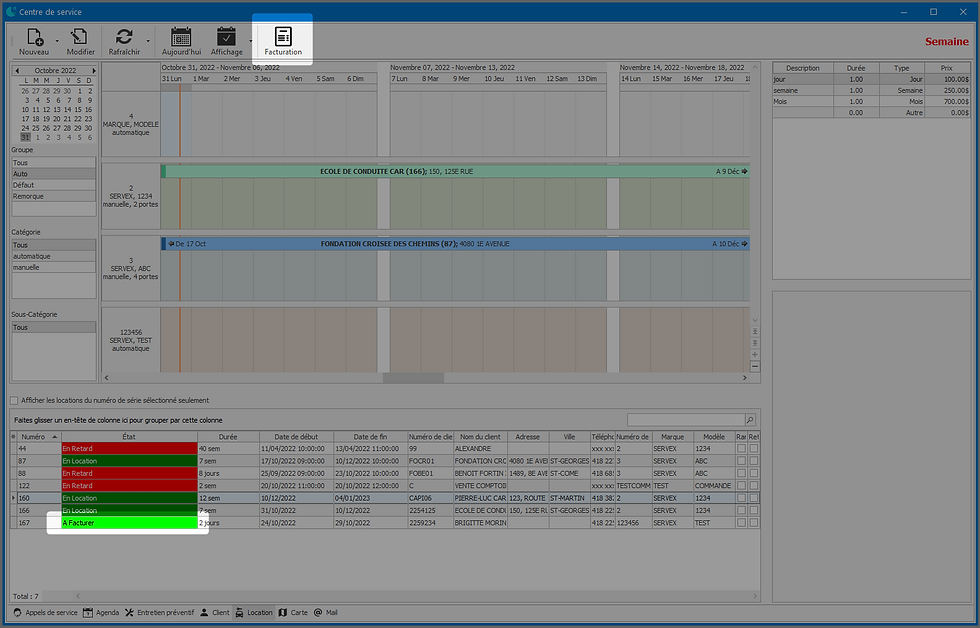Viewport: 980px width, 628px height.
Task: Open the Appels de service tab
Action: [x=46, y=612]
